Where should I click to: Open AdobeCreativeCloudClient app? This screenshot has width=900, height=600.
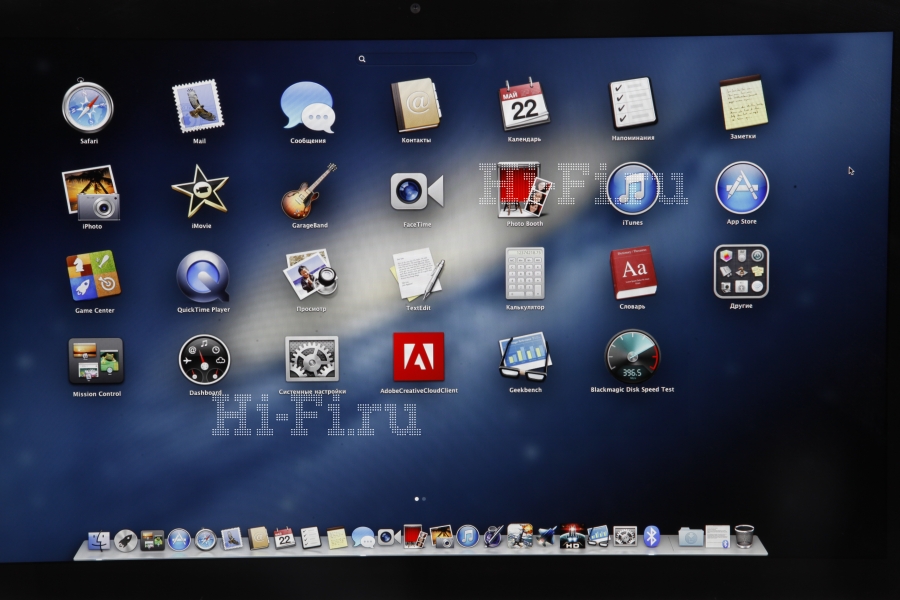click(x=418, y=357)
